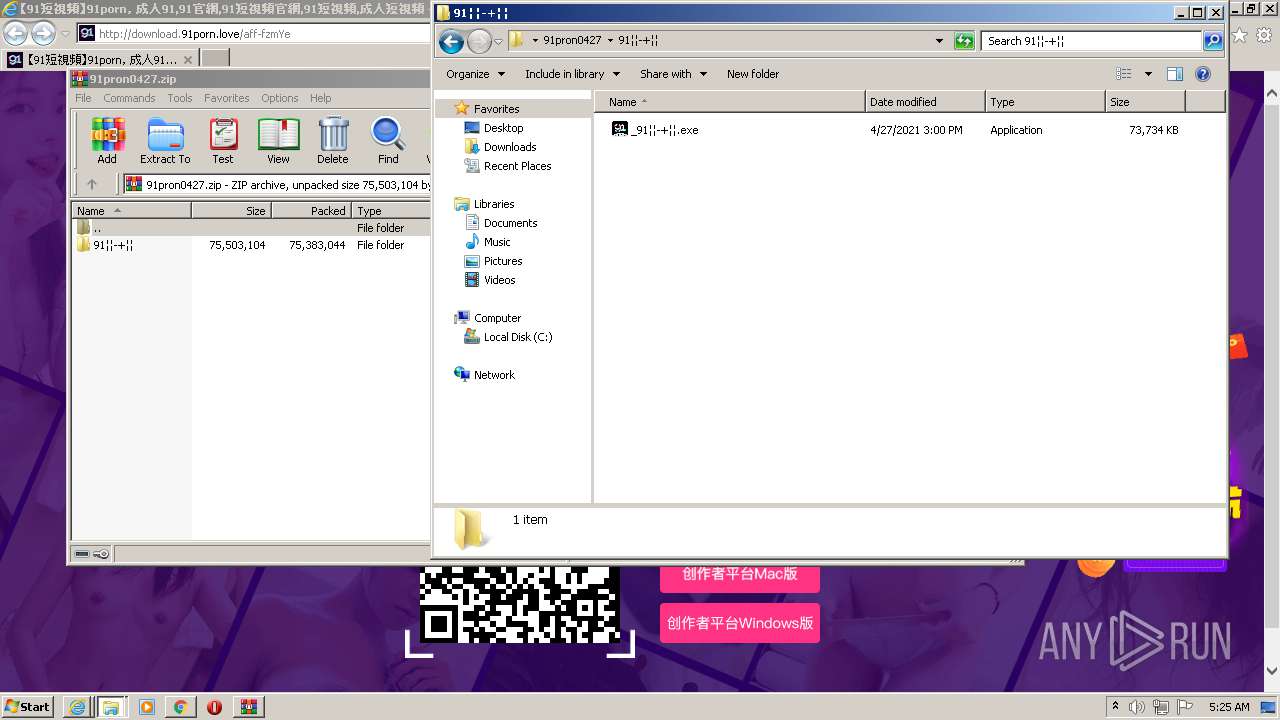Click New folder button
The height and width of the screenshot is (720, 1280).
753,74
